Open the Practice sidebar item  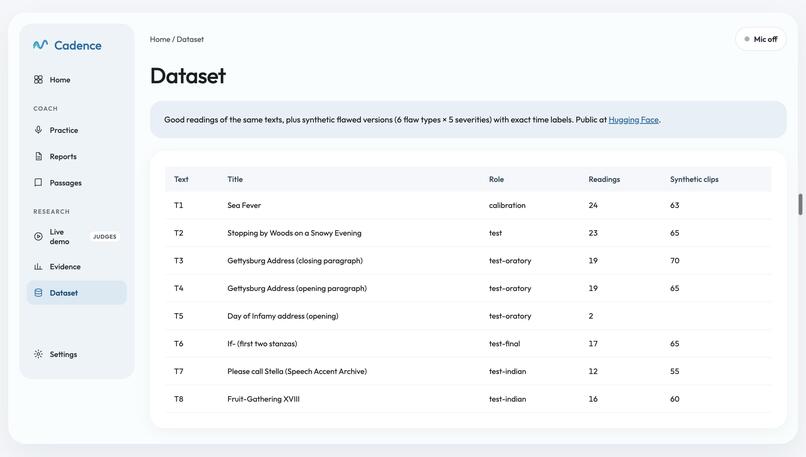[x=77, y=130]
